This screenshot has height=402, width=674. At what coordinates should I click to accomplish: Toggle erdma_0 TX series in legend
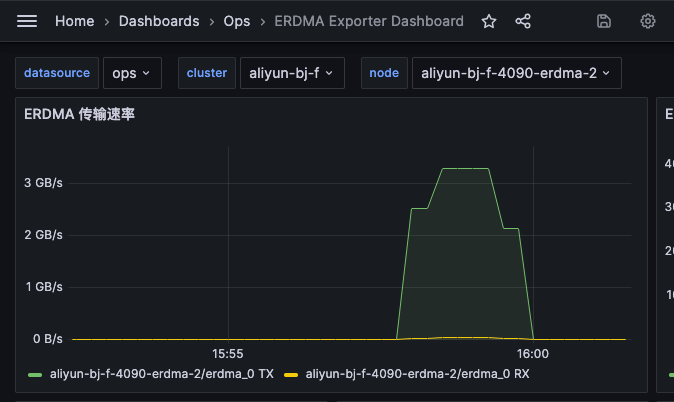tap(162, 373)
